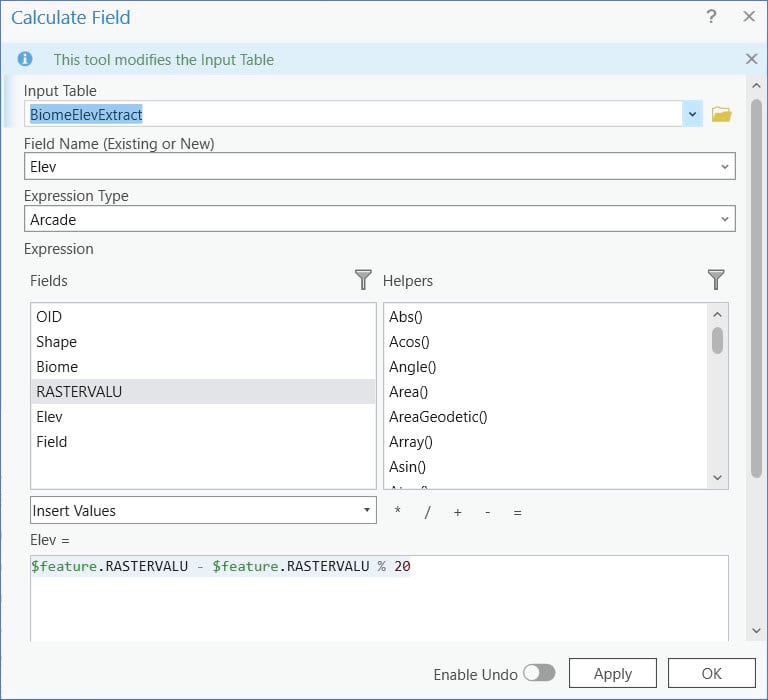Click the Help question mark icon
The height and width of the screenshot is (700, 768).
tap(712, 17)
